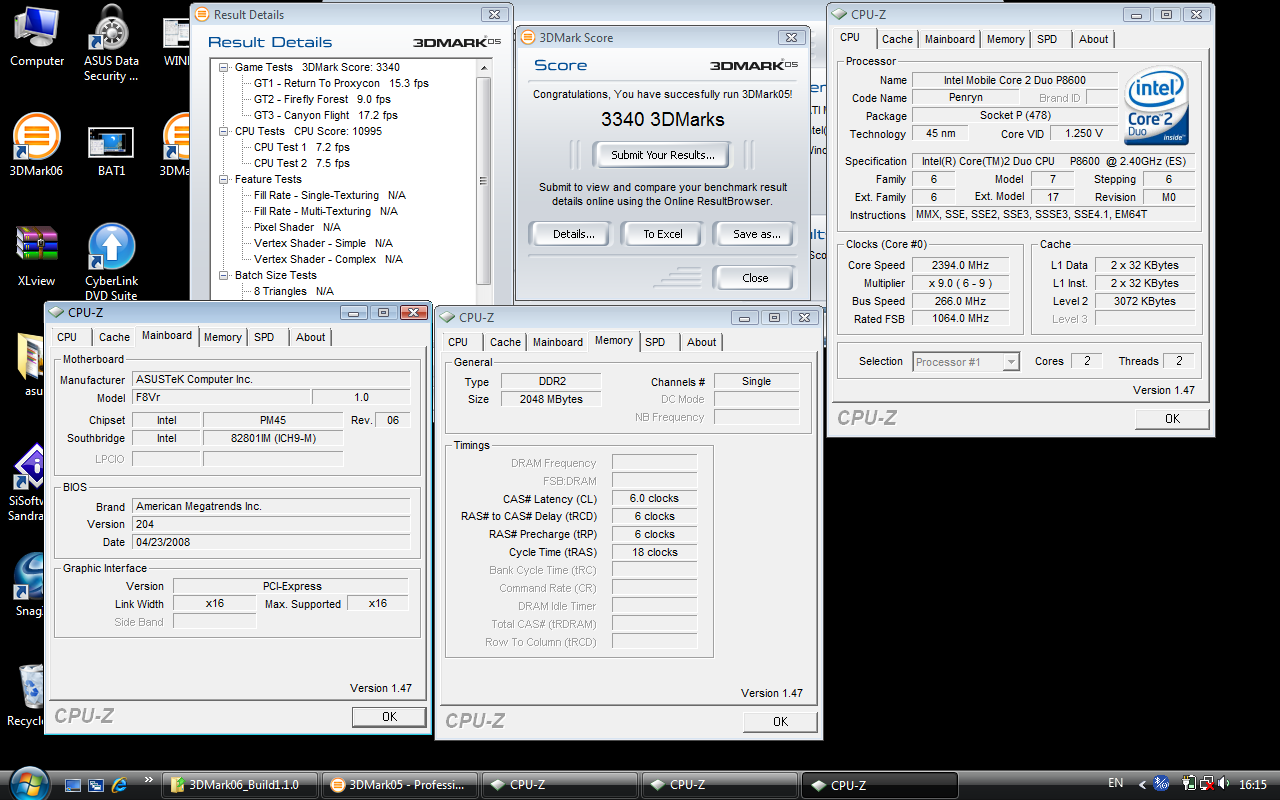Click the Switch Between Windows quick launch icon
This screenshot has width=1280, height=800.
point(96,785)
